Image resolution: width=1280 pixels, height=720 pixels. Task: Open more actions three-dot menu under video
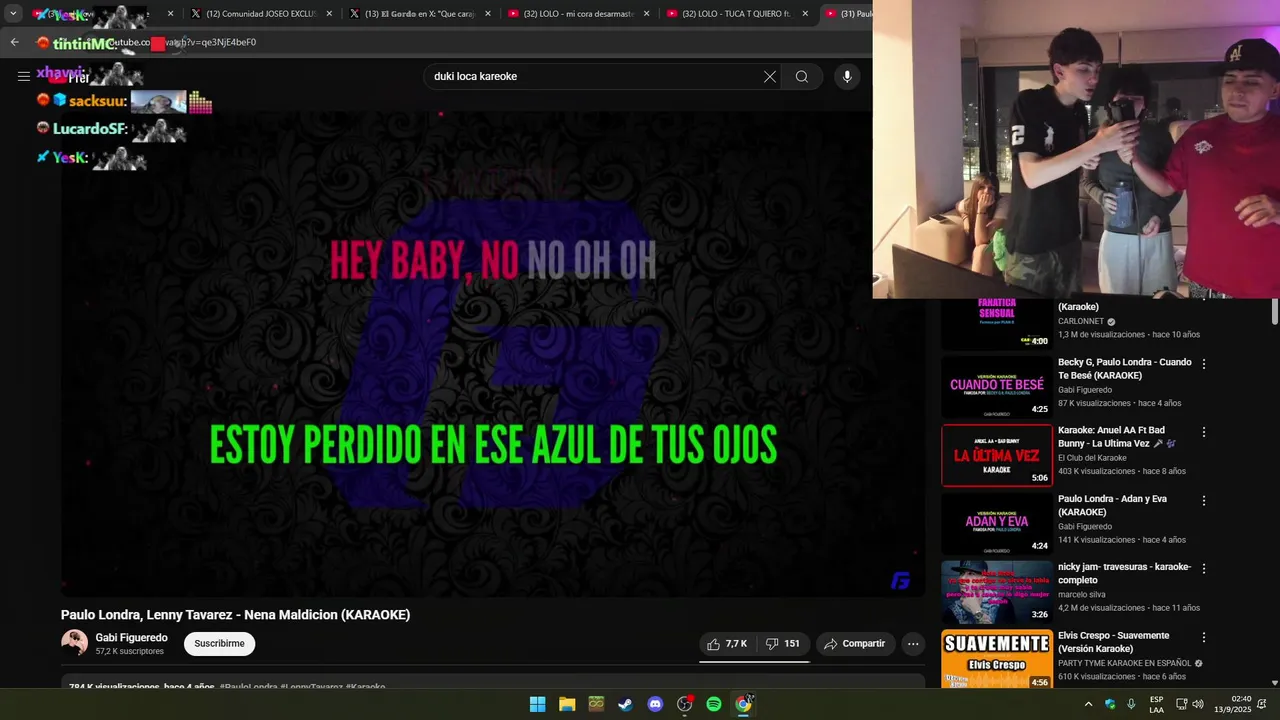coord(913,644)
